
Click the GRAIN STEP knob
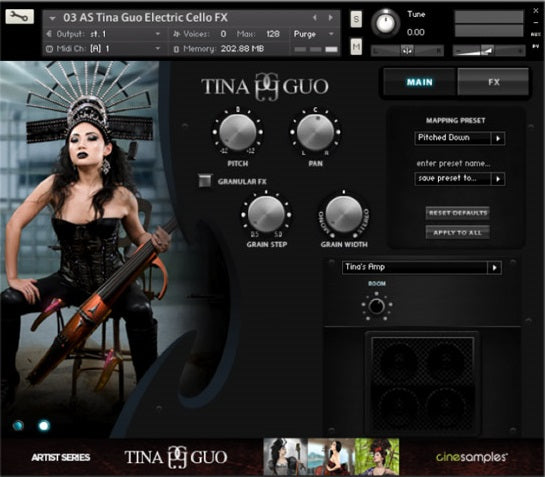tap(266, 214)
